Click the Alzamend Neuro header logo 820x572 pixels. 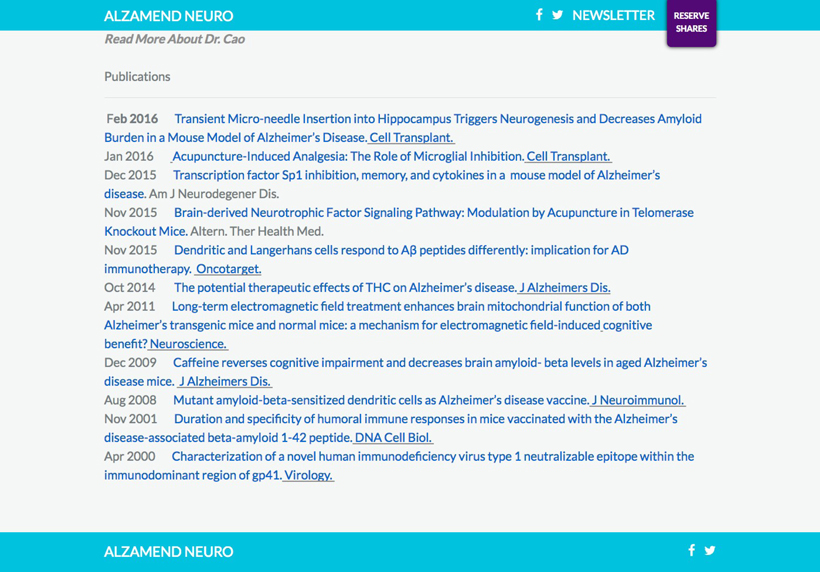click(168, 16)
